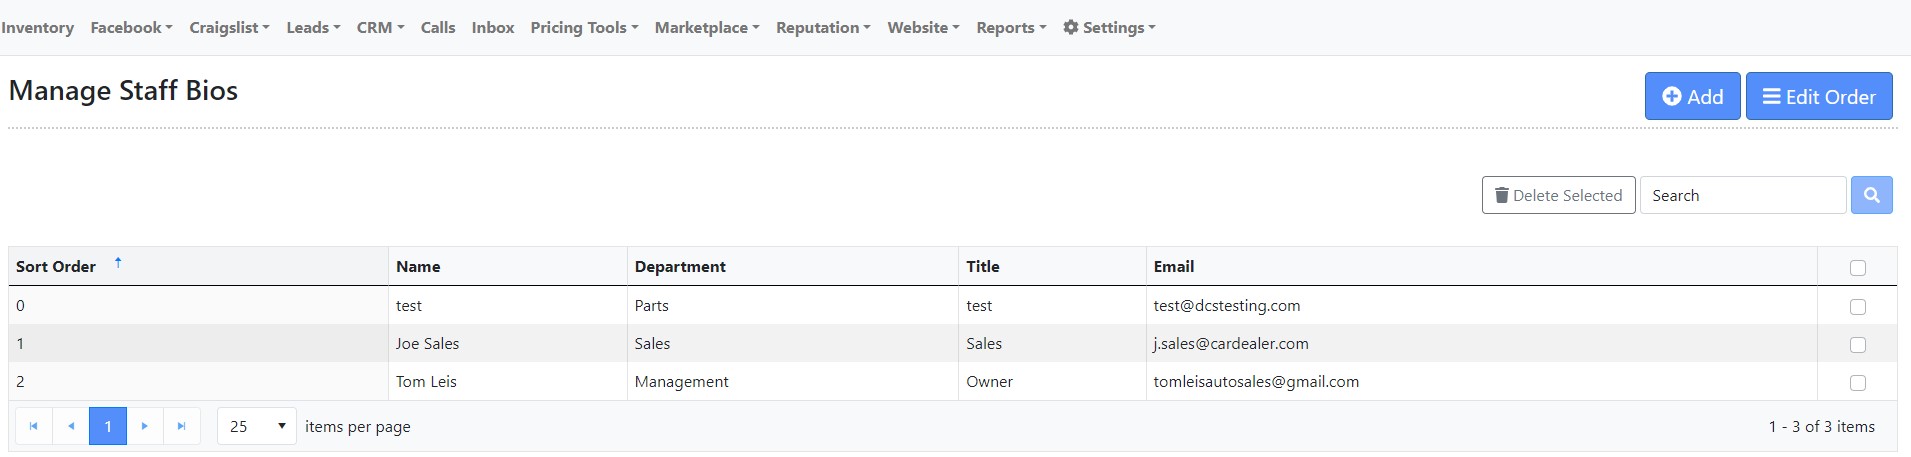The image size is (1911, 457).
Task: Open the items per page dropdown
Action: coord(257,426)
